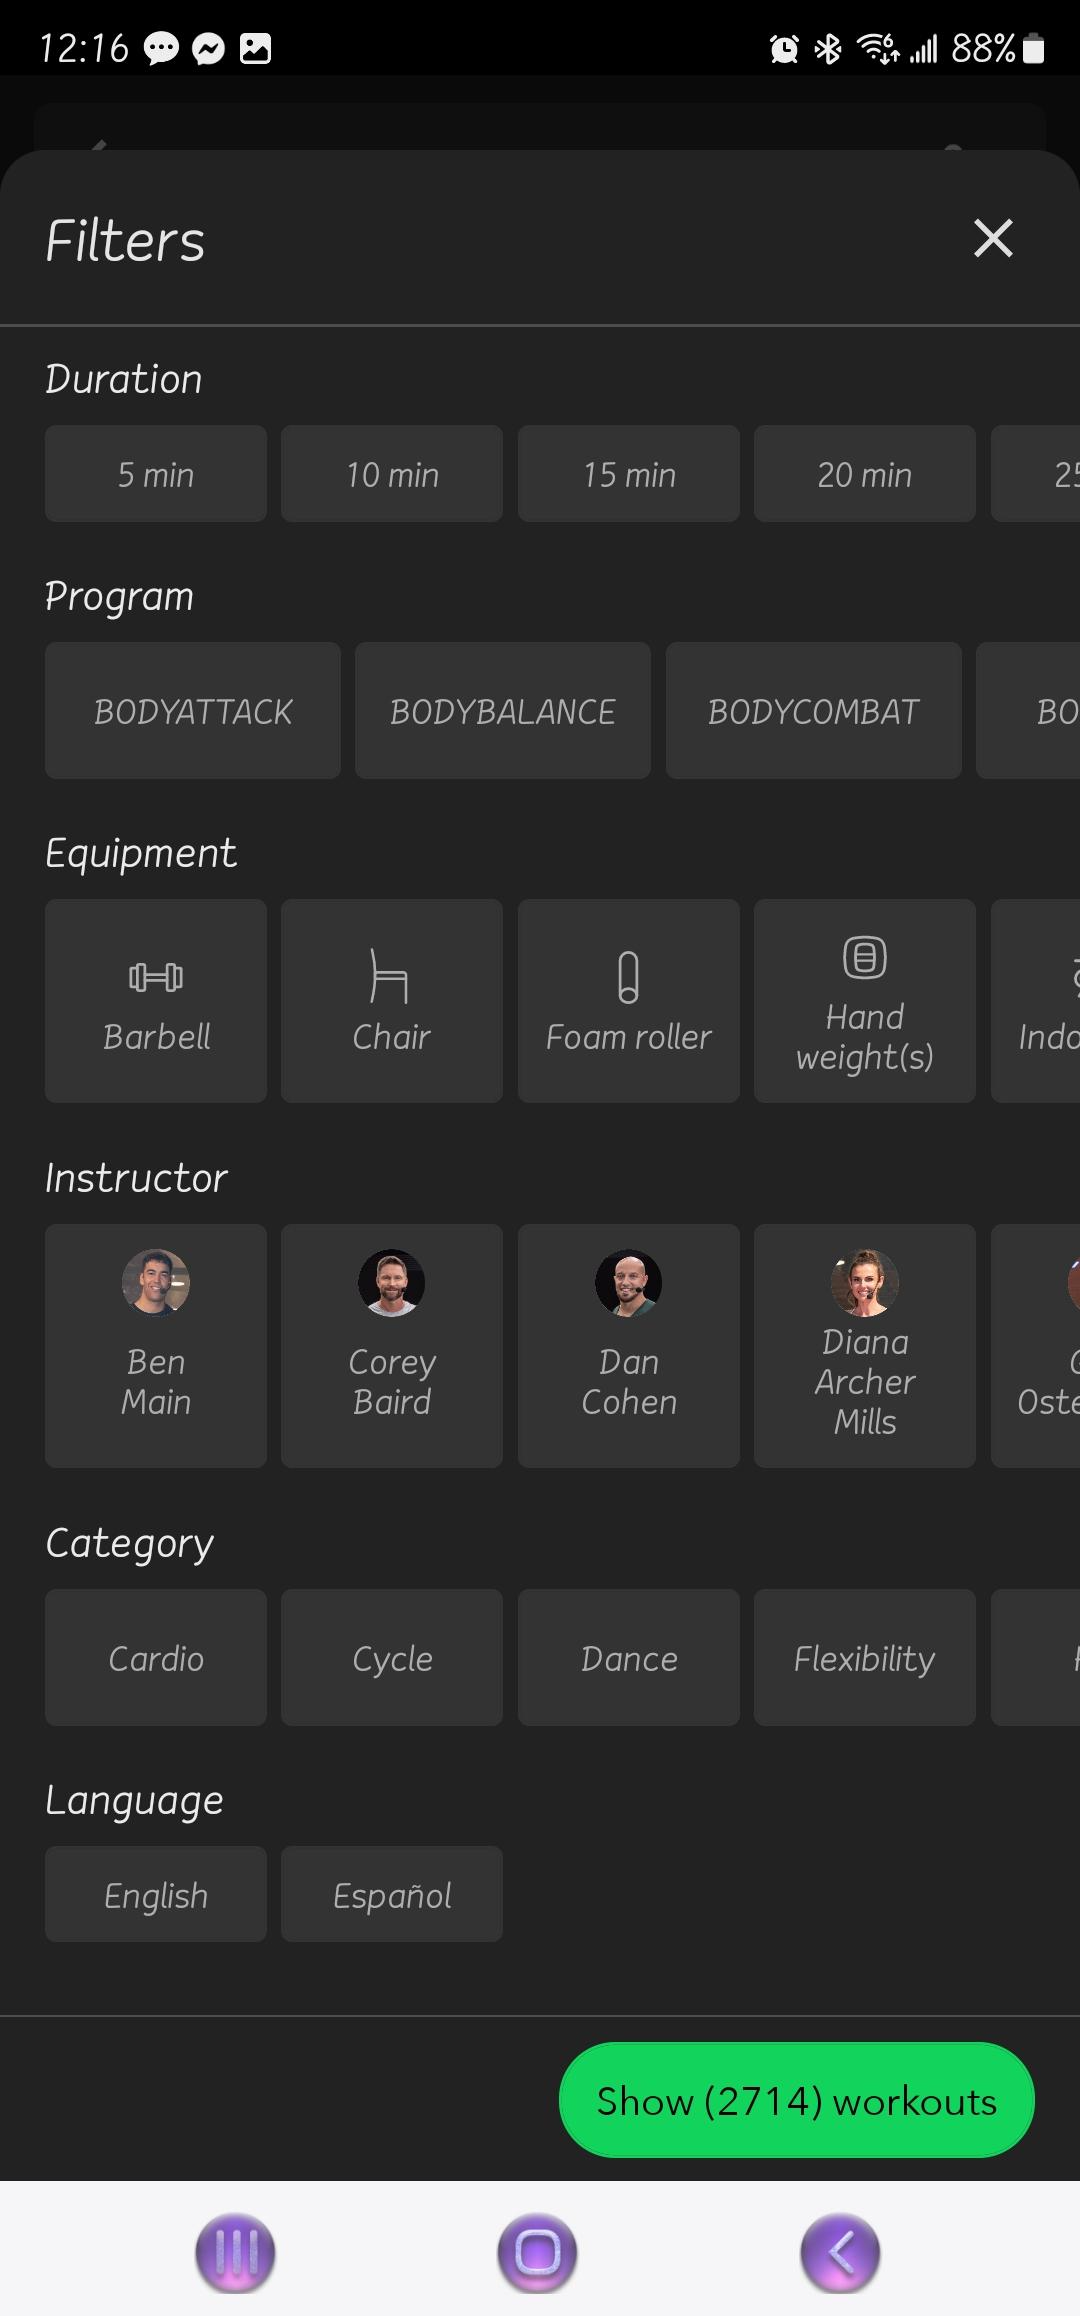Image resolution: width=1080 pixels, height=2316 pixels.
Task: Select Español language filter
Action: [x=392, y=1895]
